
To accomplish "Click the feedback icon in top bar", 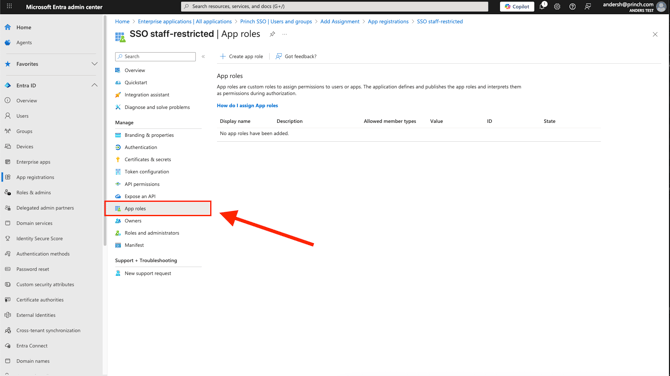I will click(588, 6).
